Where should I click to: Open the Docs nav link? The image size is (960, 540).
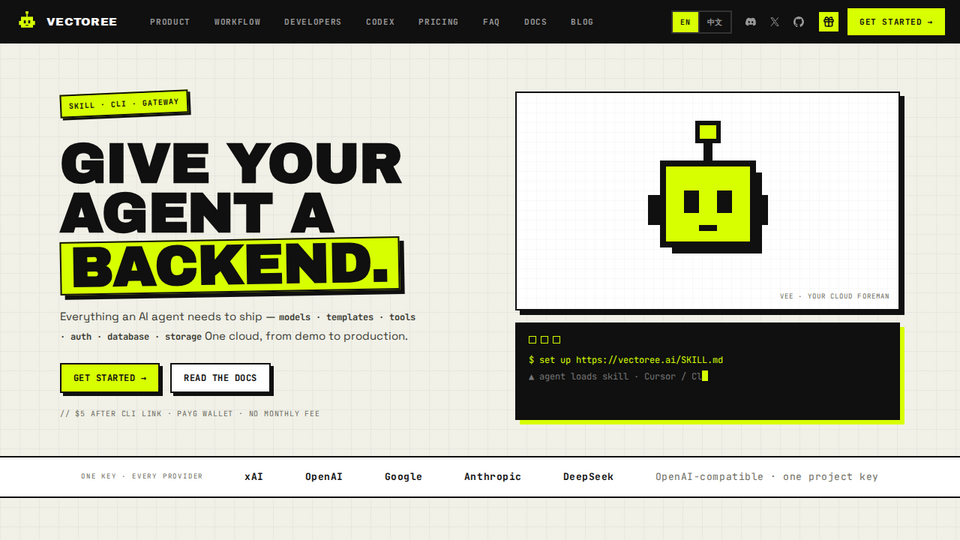535,21
